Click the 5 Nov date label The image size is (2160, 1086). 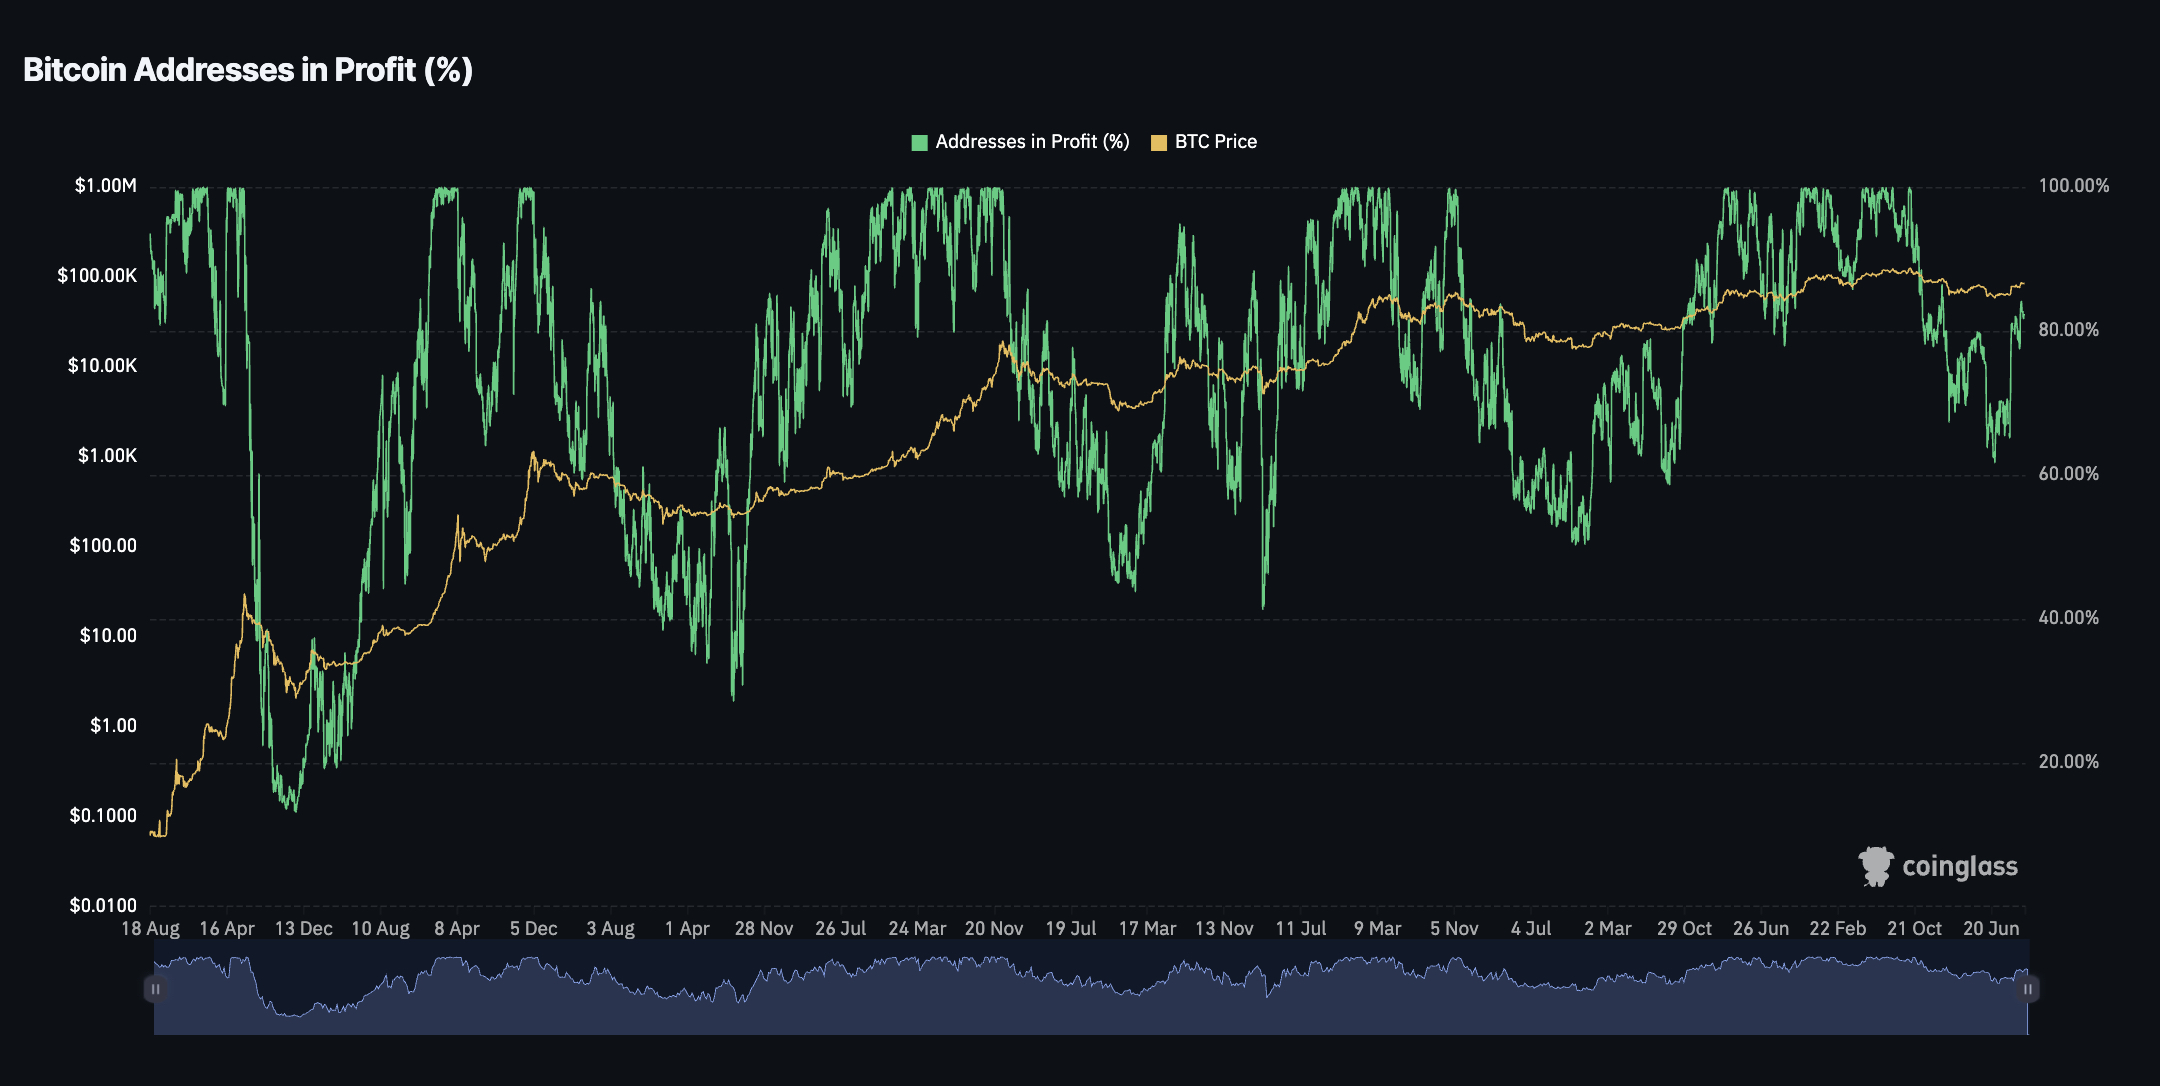click(1454, 929)
